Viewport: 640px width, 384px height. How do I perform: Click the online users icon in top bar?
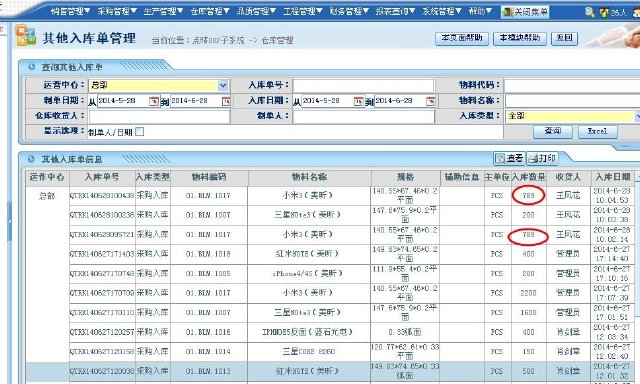pyautogui.click(x=604, y=12)
